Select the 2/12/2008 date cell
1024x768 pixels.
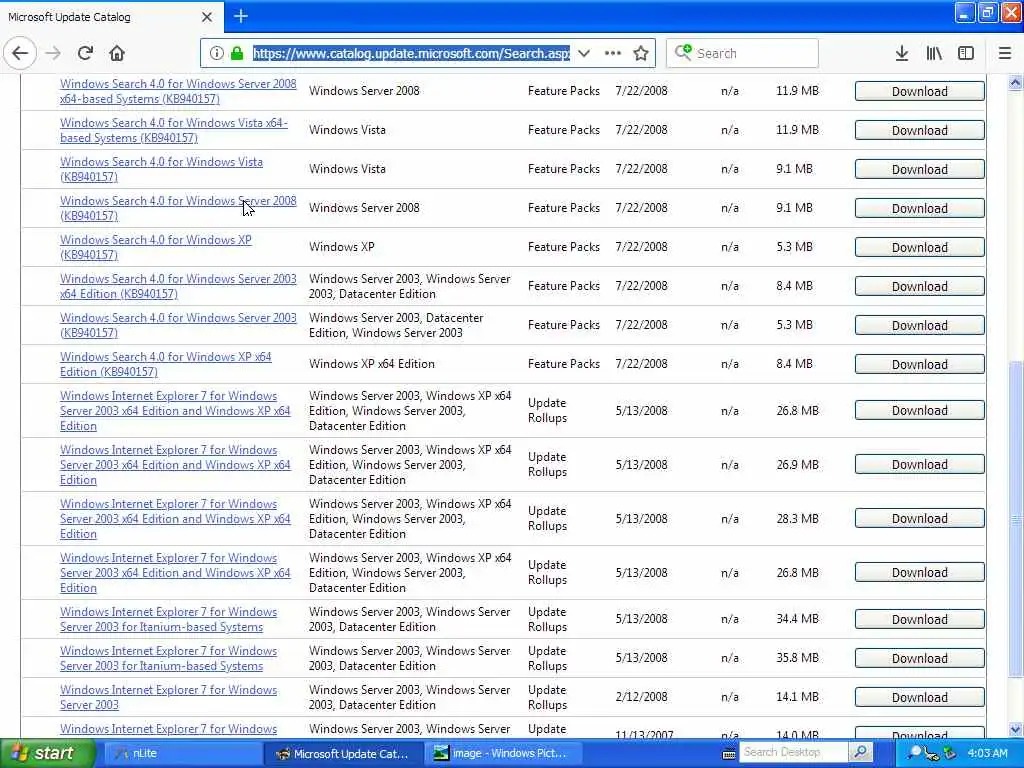point(641,697)
